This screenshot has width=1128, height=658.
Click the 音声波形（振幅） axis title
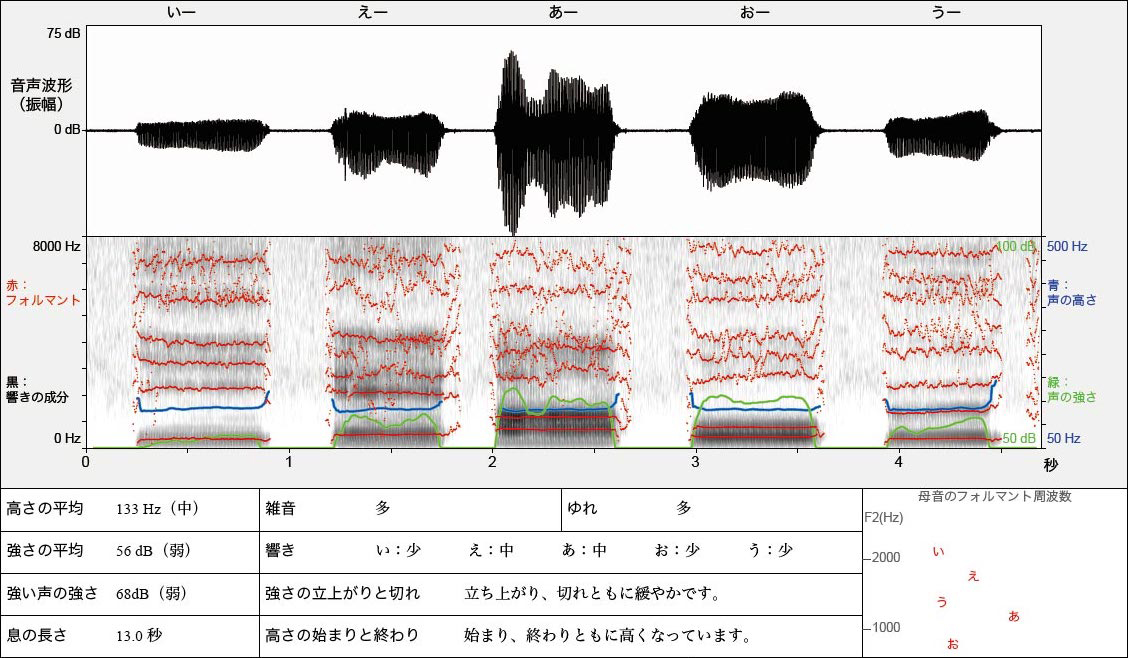pos(41,94)
